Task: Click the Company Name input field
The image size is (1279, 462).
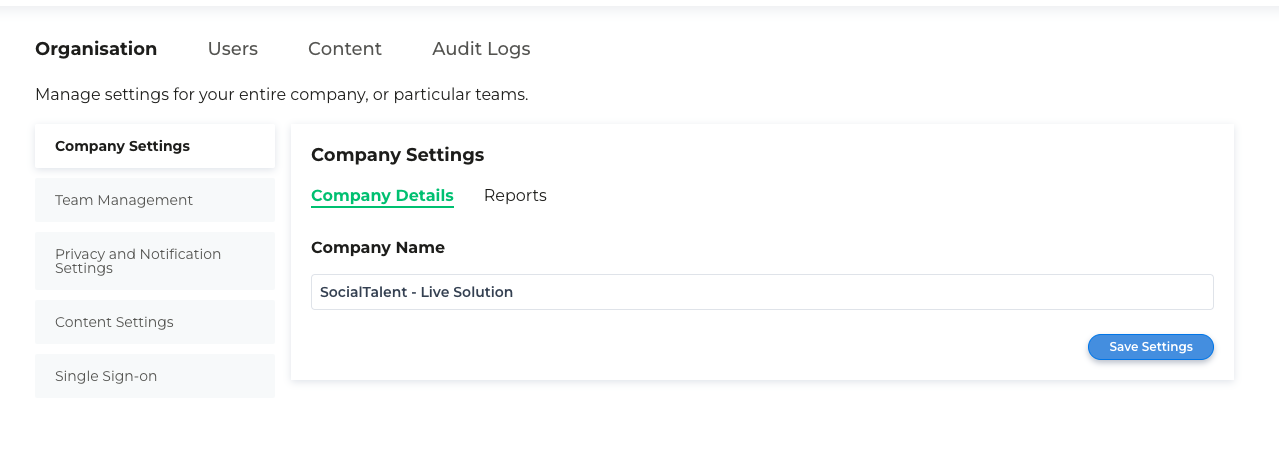Action: point(762,292)
